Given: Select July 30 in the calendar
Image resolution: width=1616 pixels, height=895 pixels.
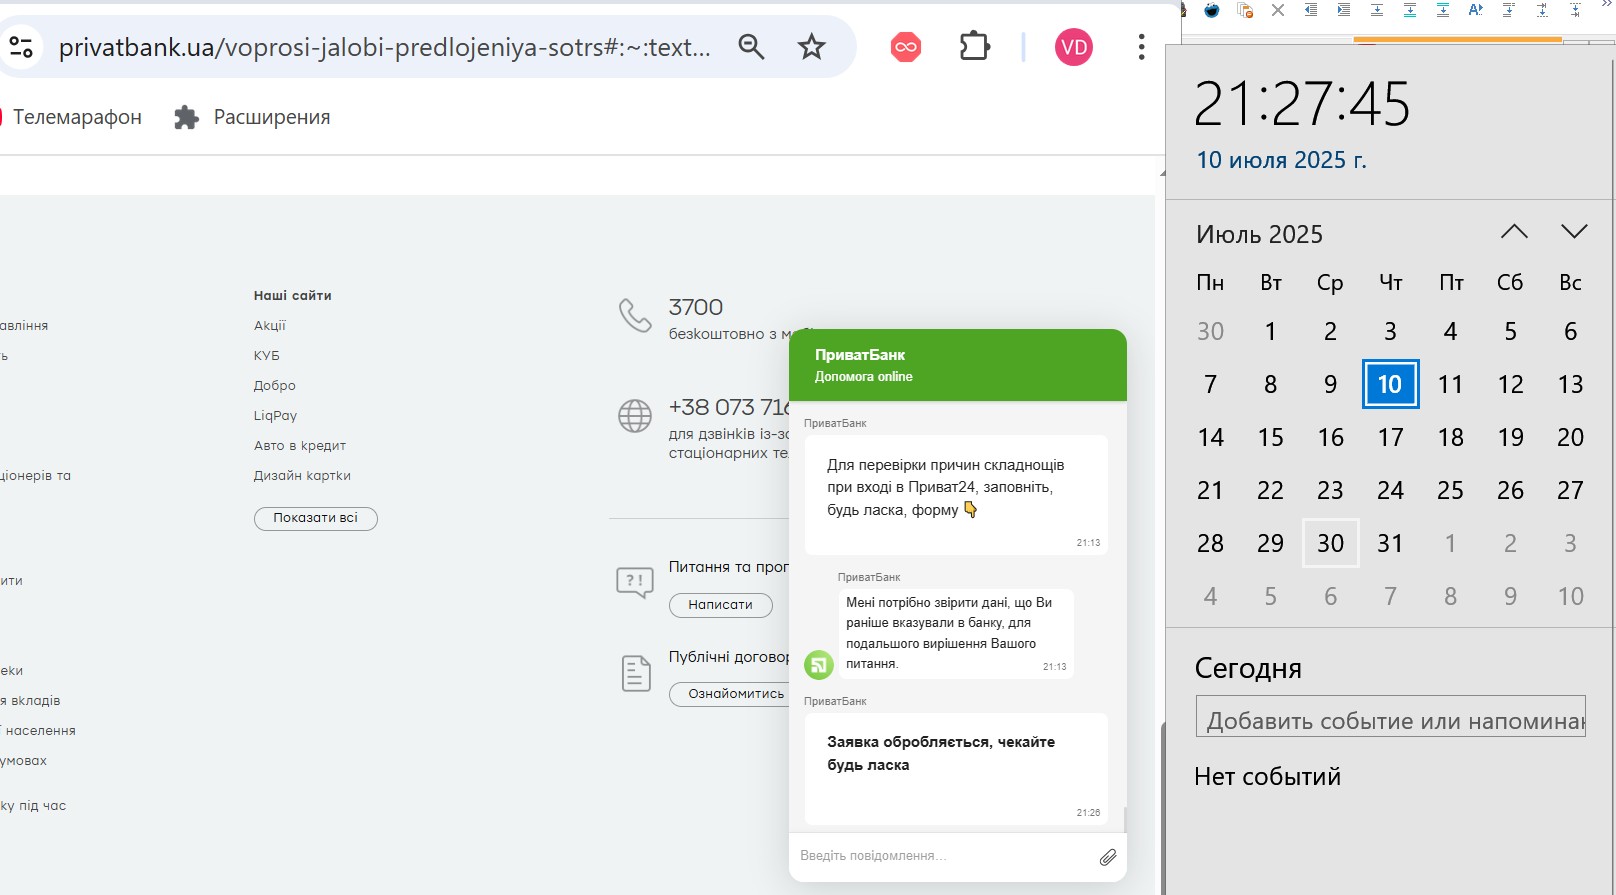Looking at the screenshot, I should pyautogui.click(x=1330, y=543).
